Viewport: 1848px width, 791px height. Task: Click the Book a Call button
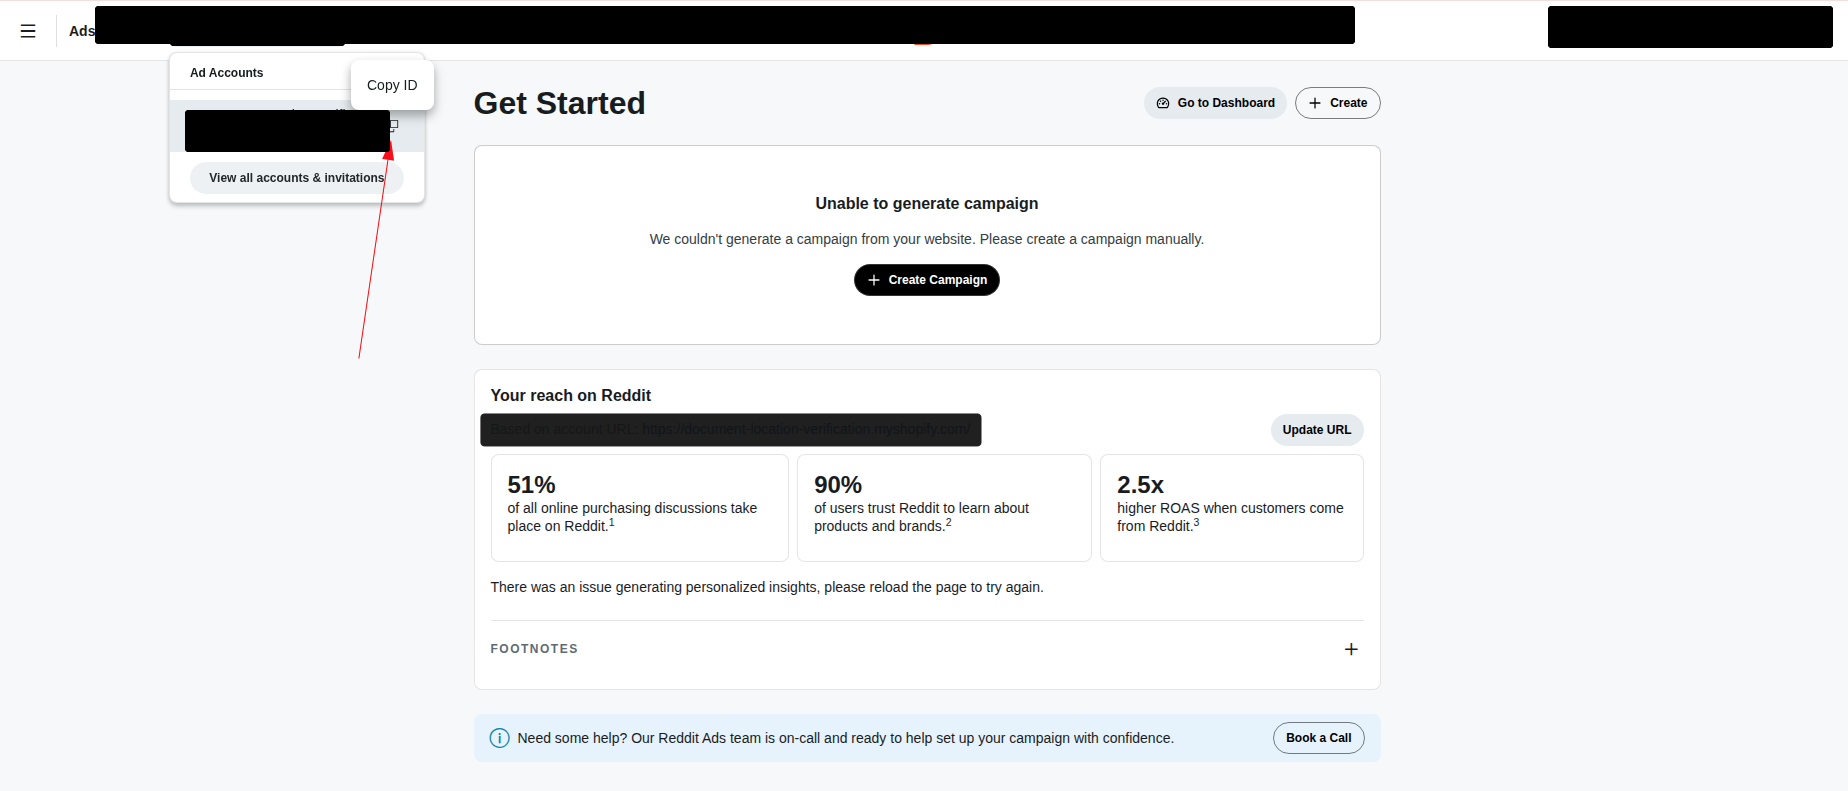pyautogui.click(x=1318, y=738)
